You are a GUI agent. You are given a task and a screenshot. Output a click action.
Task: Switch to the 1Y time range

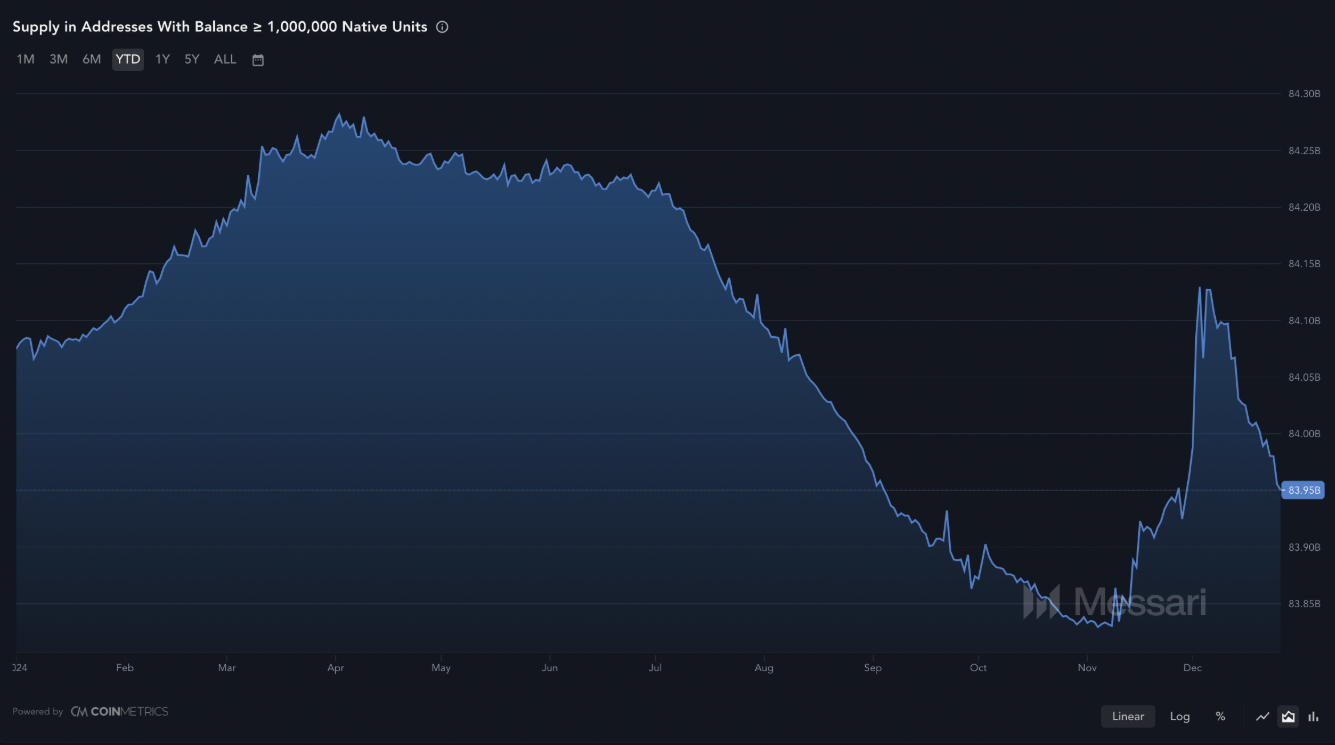pos(162,59)
